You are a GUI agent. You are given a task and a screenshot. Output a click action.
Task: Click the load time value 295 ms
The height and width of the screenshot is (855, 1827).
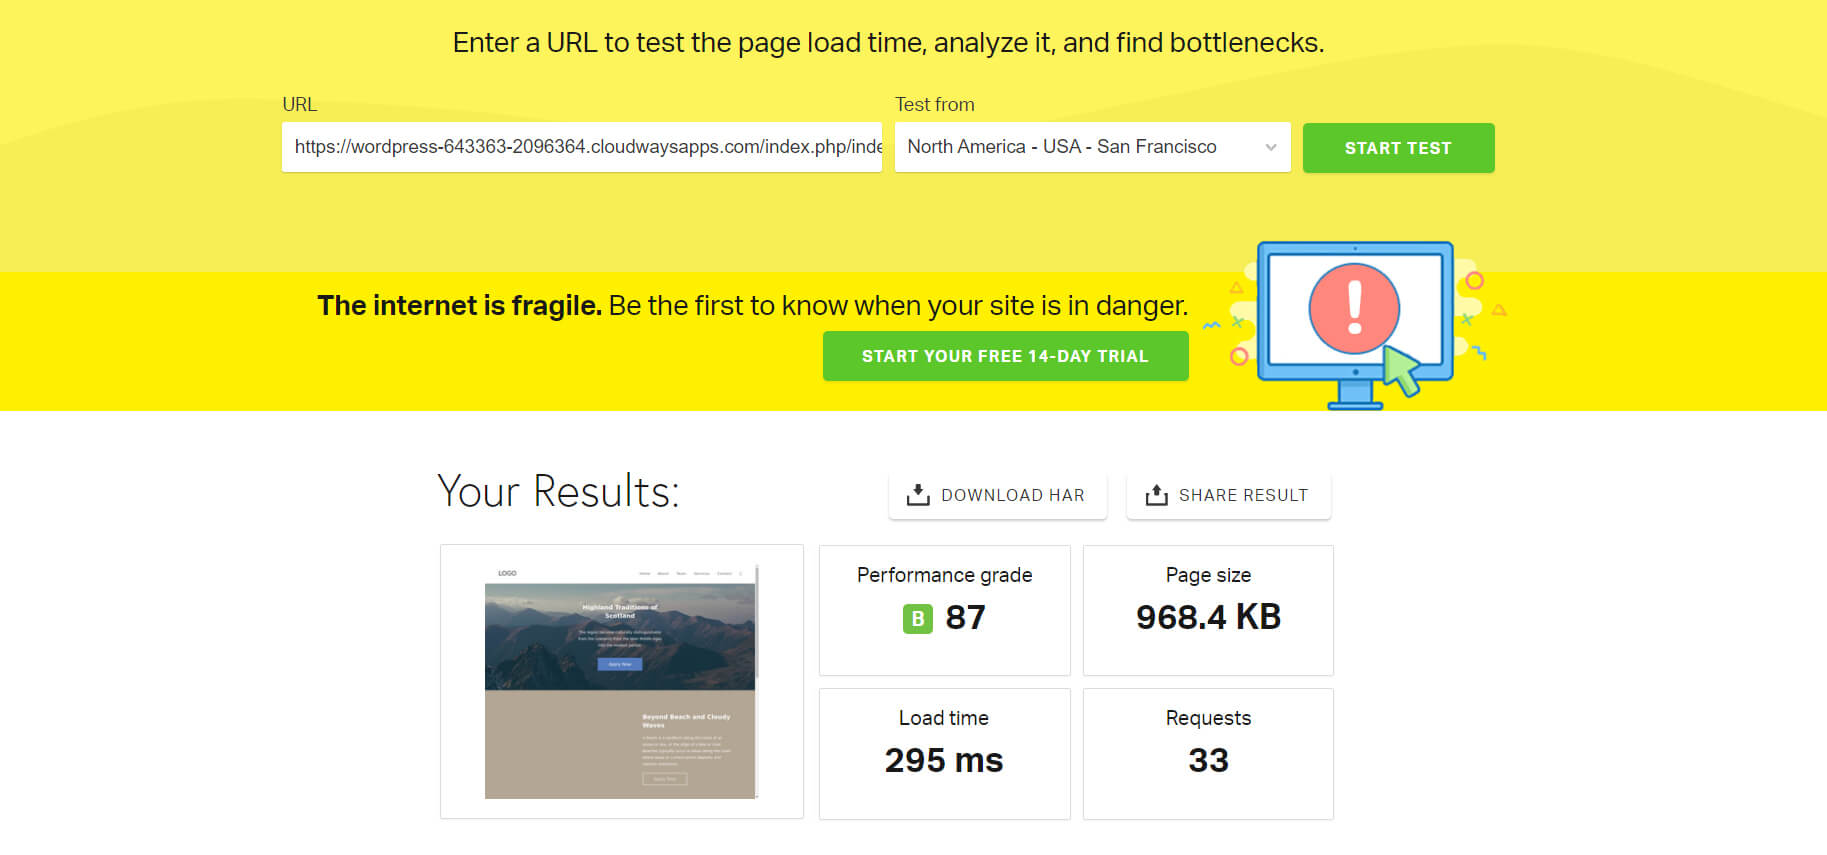coord(943,760)
